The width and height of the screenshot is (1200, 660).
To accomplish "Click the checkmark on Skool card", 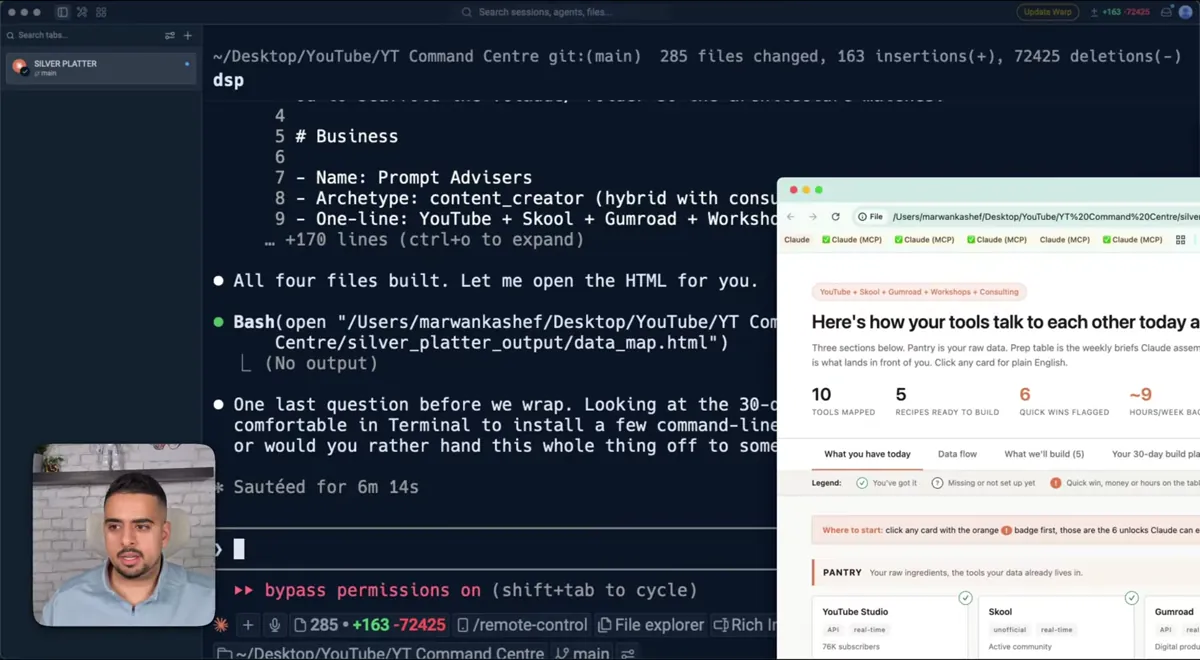I will 1131,598.
